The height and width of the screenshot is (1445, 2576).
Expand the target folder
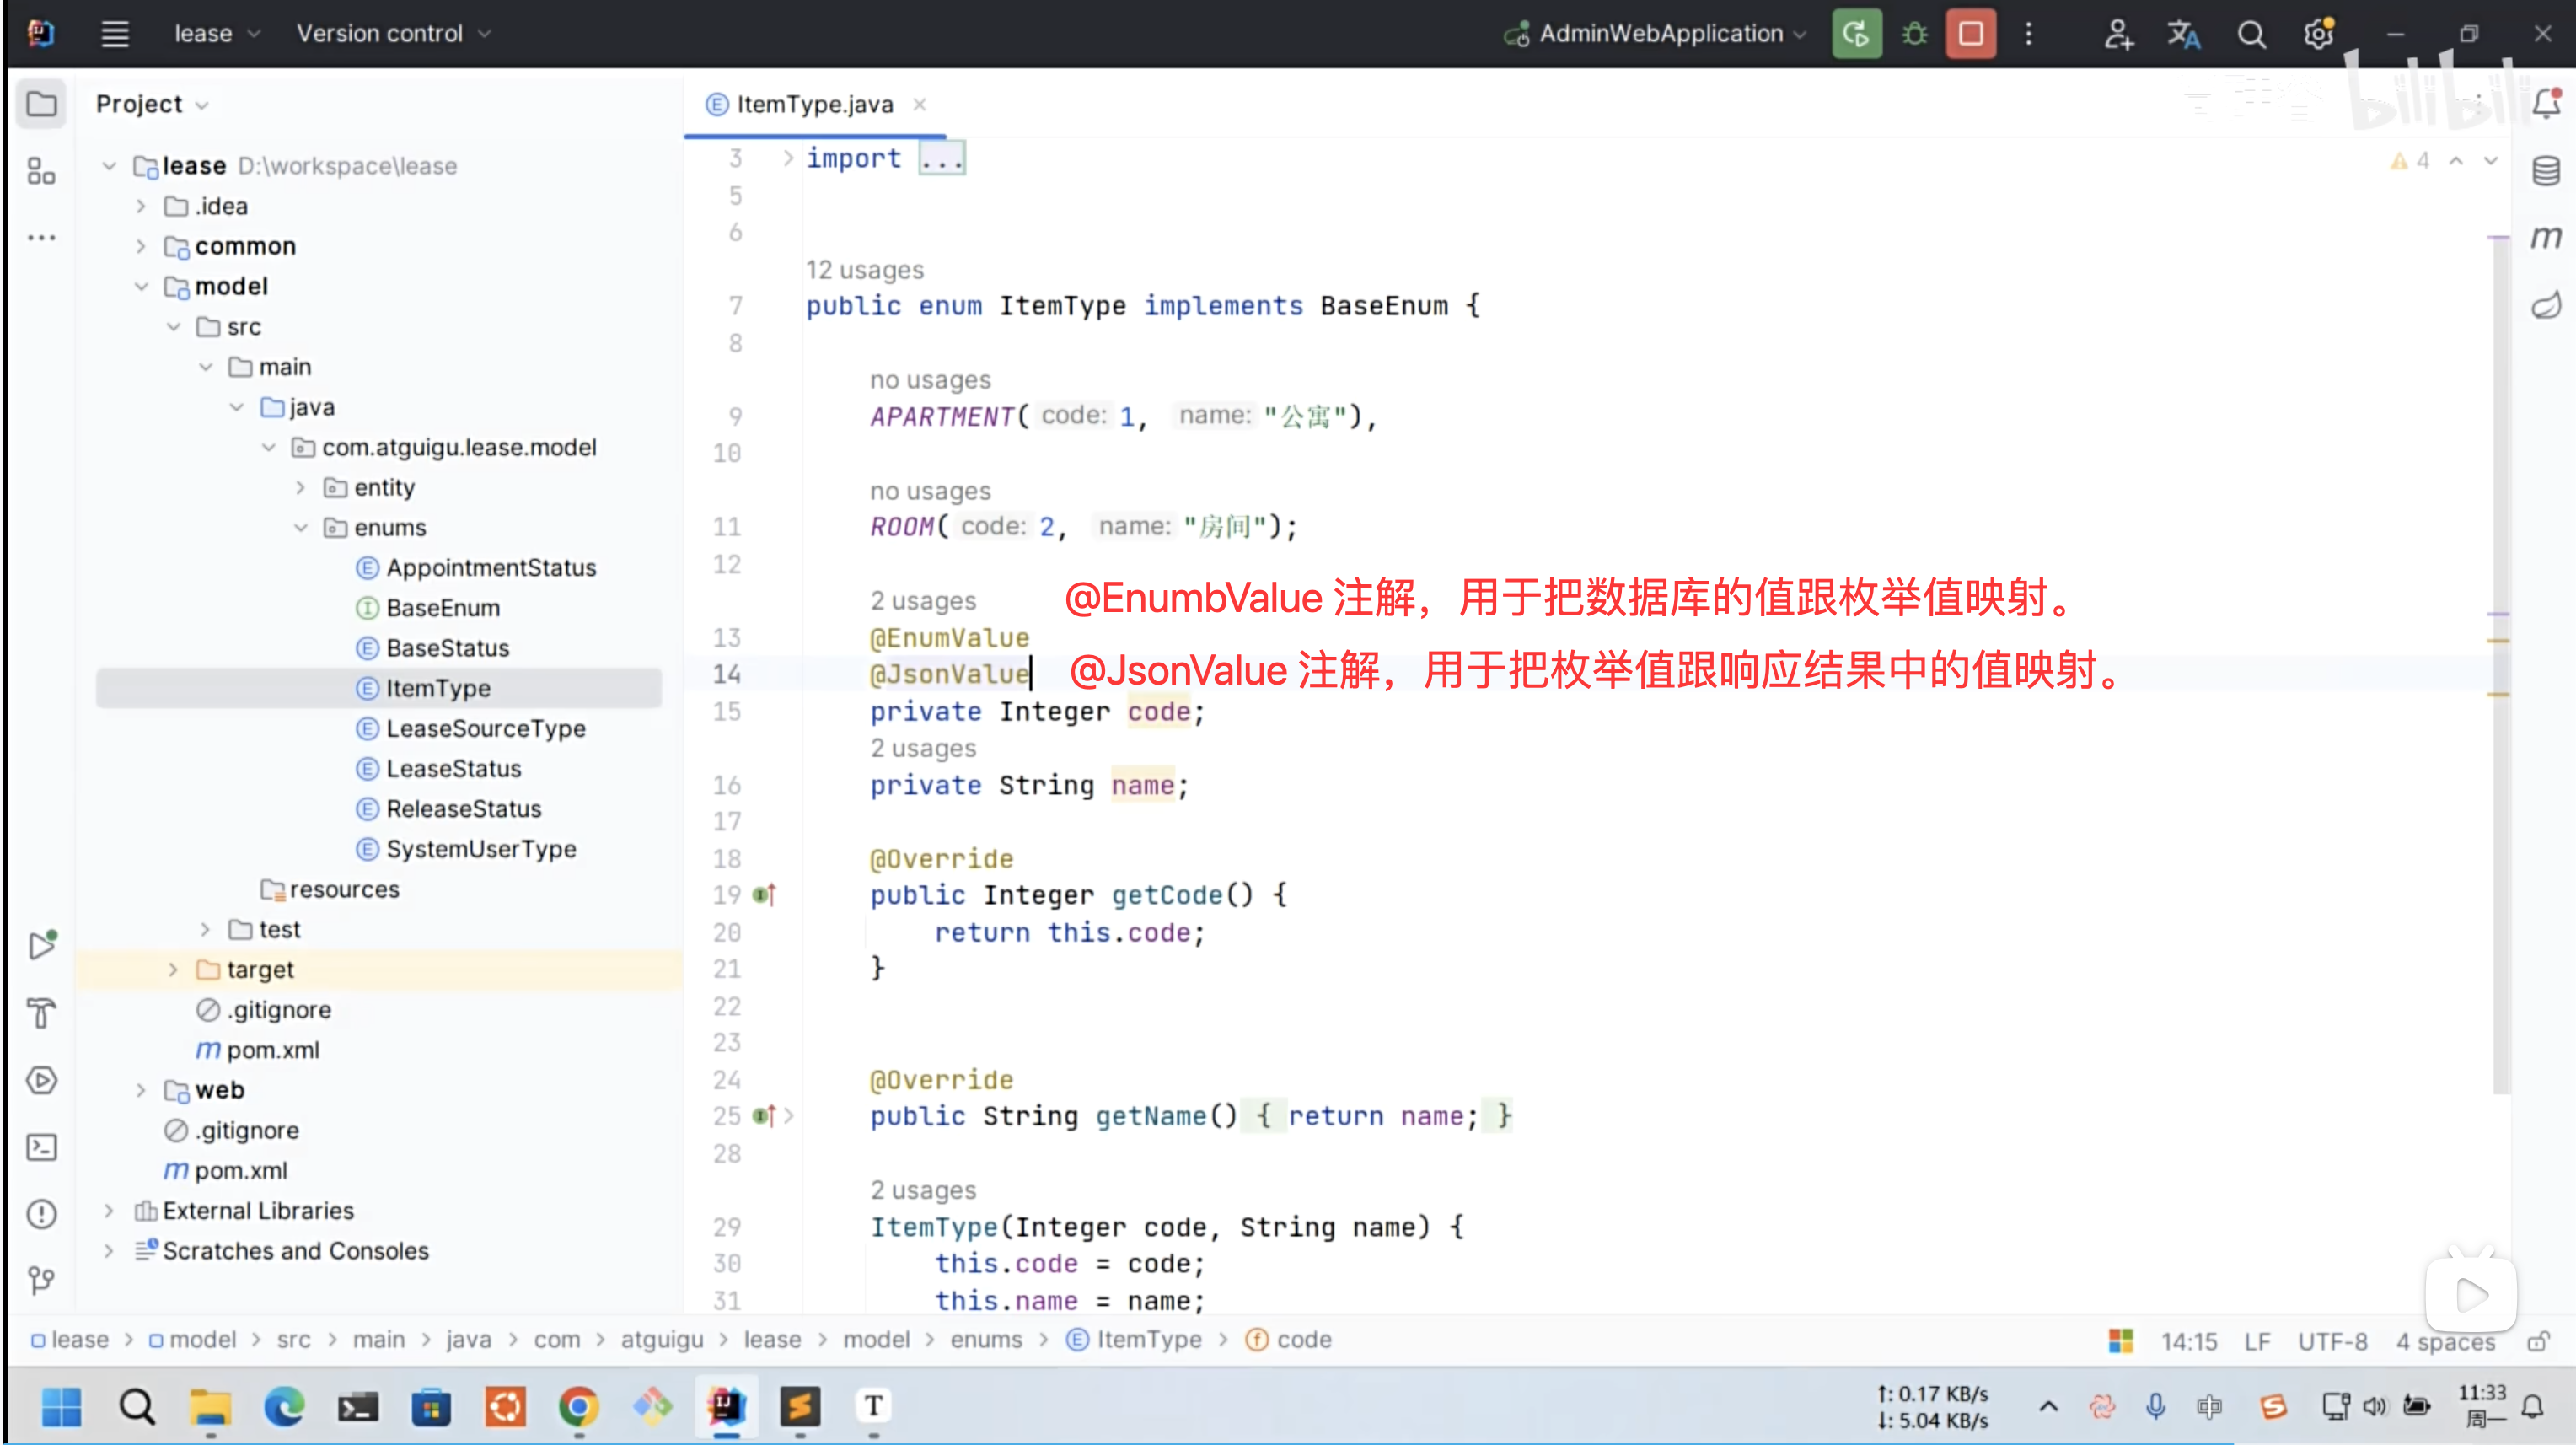coord(173,969)
